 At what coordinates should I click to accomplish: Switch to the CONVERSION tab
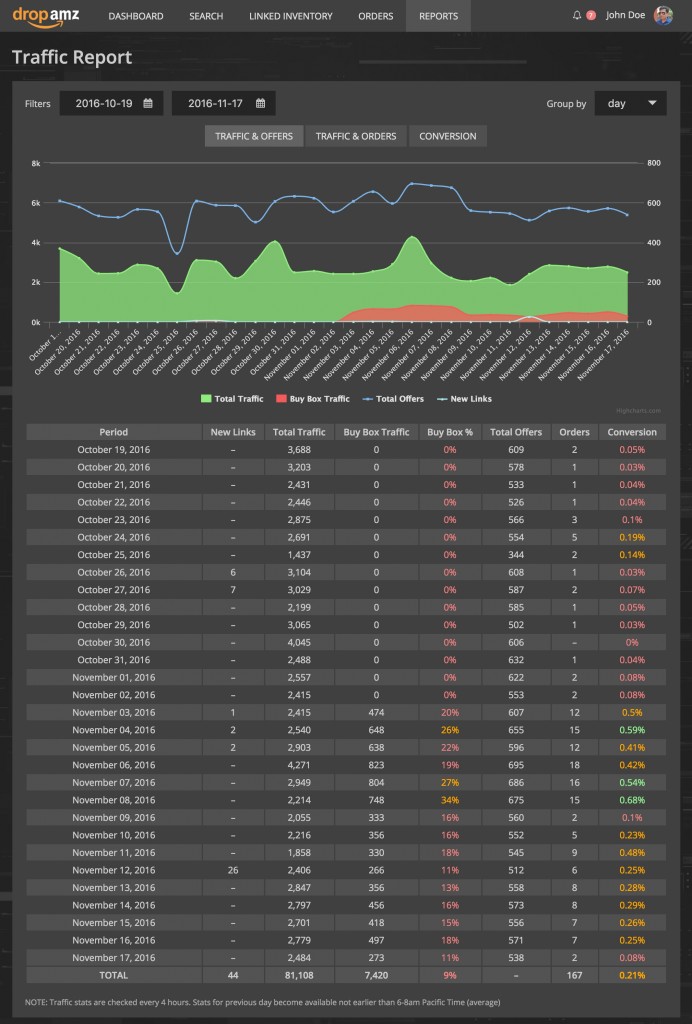(x=448, y=136)
